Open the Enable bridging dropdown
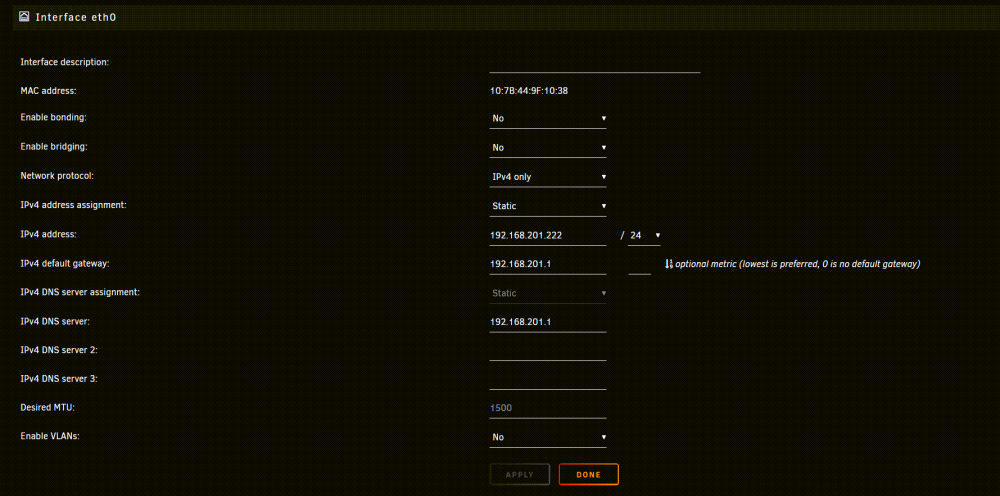1000x496 pixels. coord(548,148)
